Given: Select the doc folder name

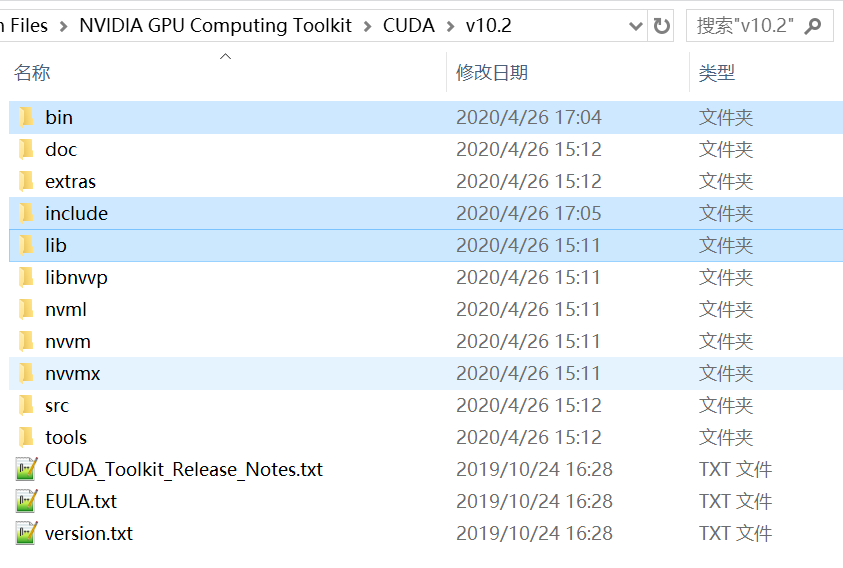Looking at the screenshot, I should pyautogui.click(x=61, y=150).
